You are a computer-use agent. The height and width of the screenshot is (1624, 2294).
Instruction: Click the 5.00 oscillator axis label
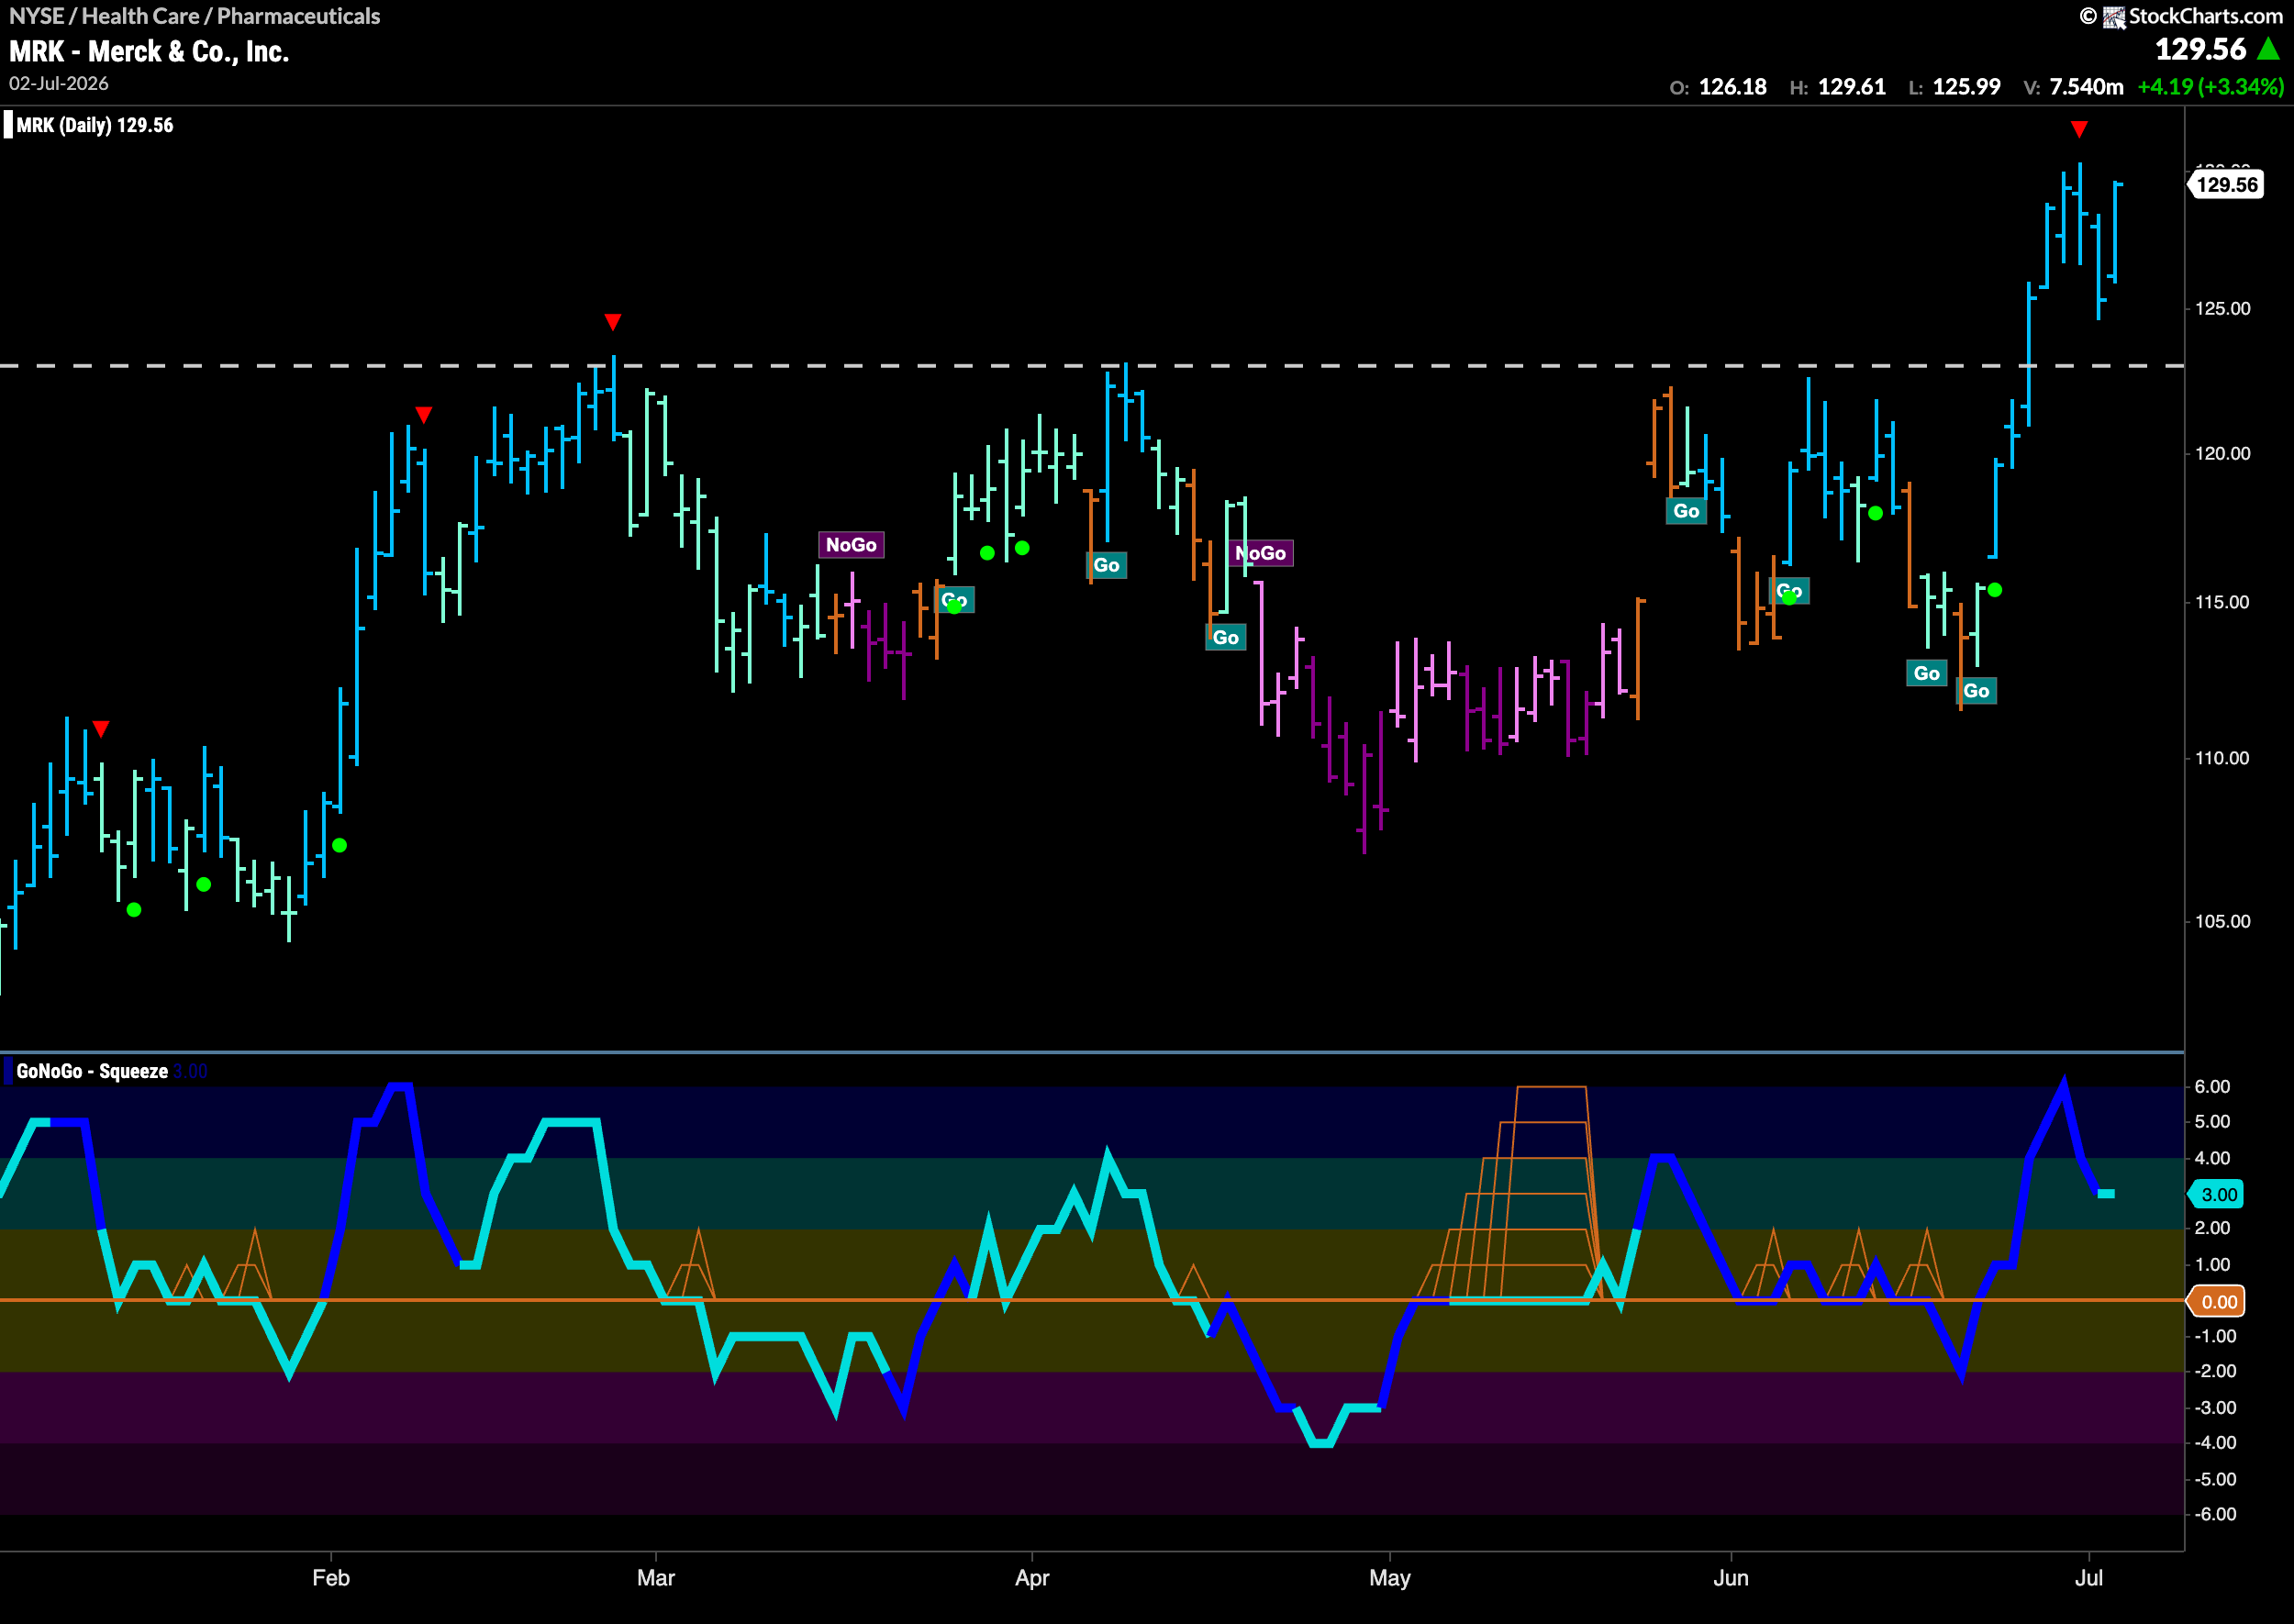2212,1122
